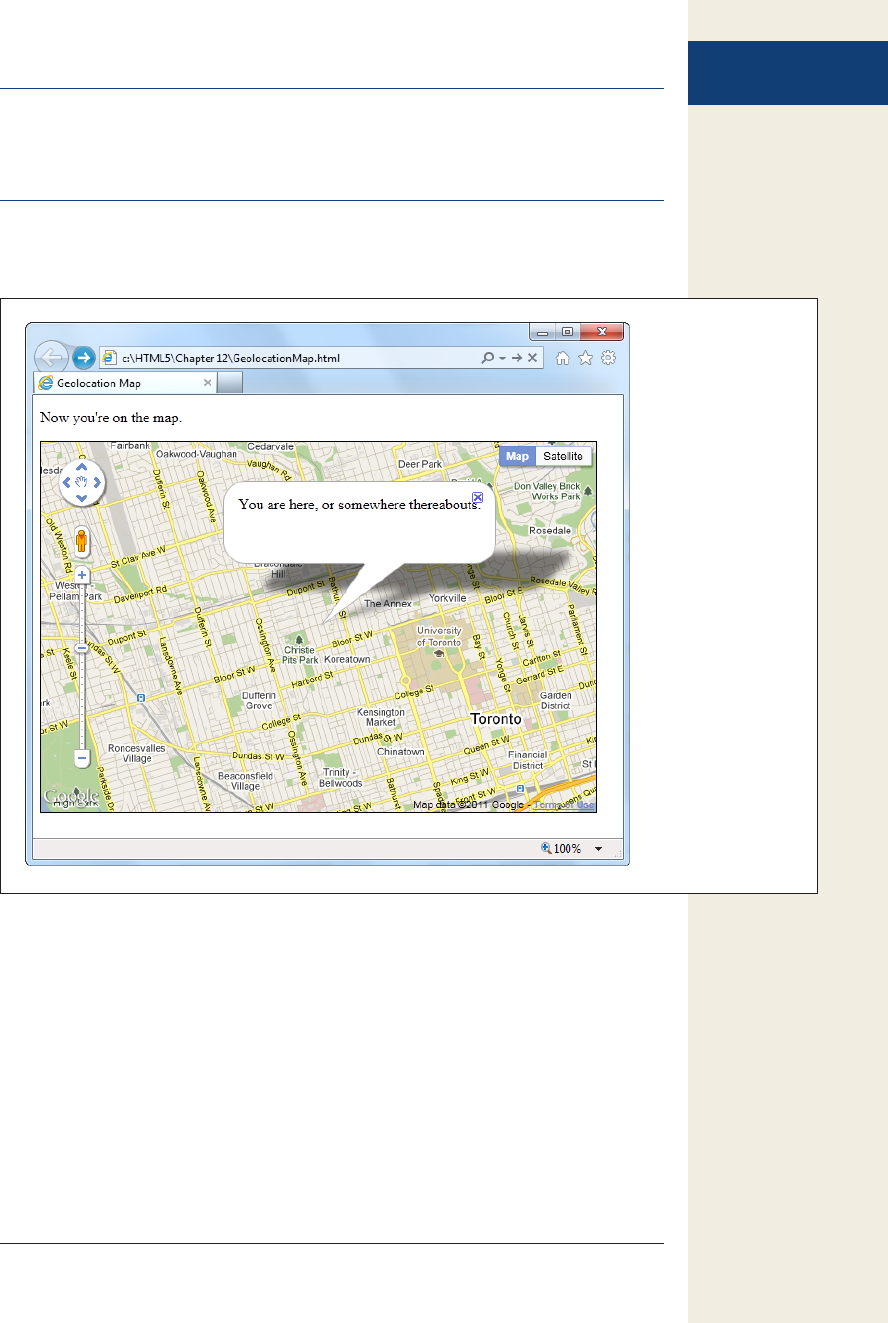Open the search dropdown arrow beside the magnifier
The width and height of the screenshot is (888, 1323).
coord(502,359)
